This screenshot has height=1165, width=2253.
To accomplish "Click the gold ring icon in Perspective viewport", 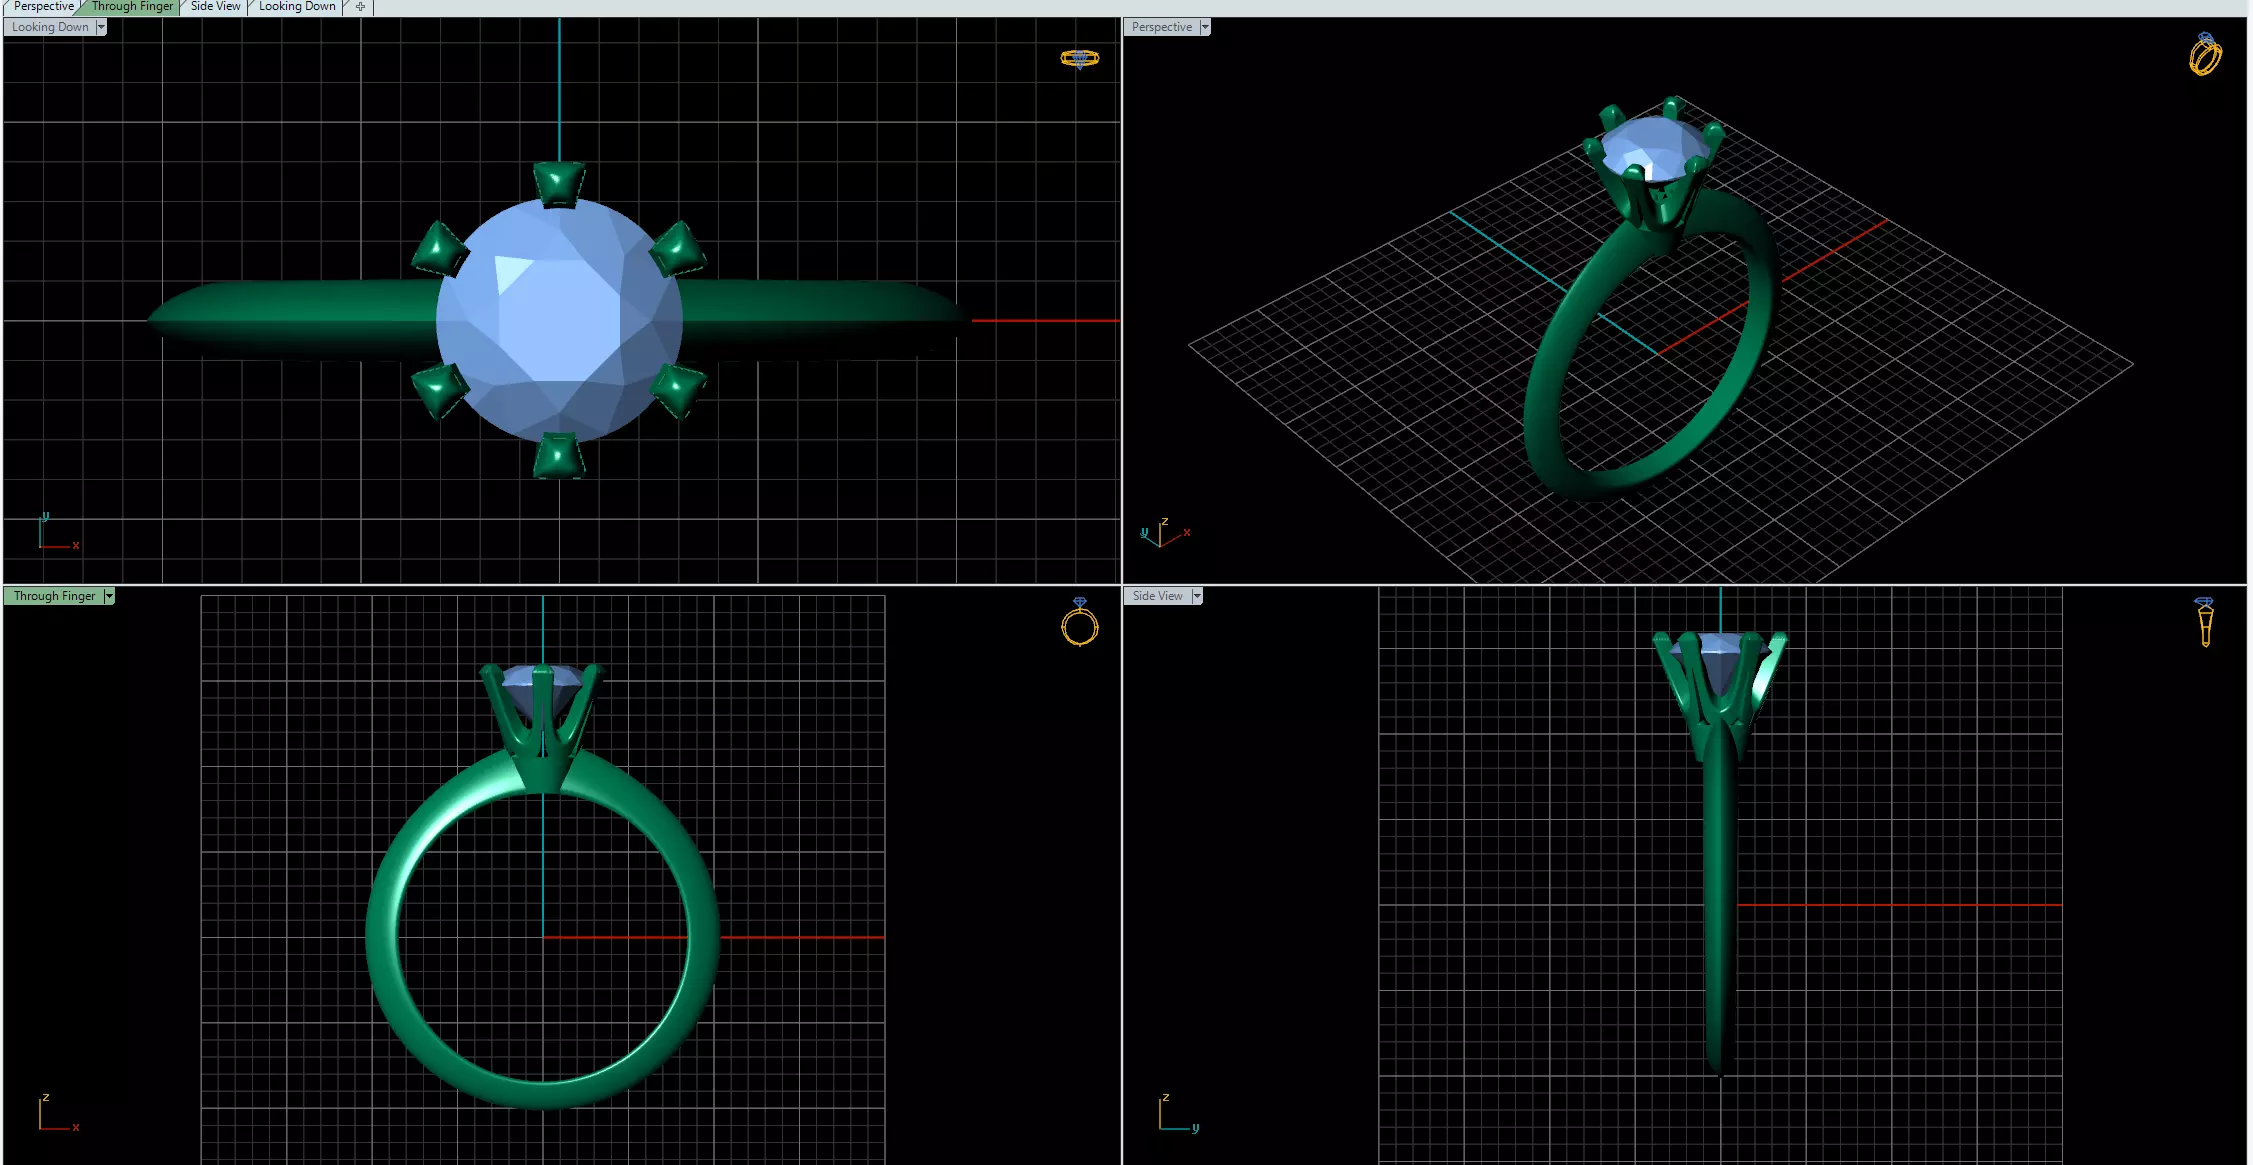I will click(x=2205, y=54).
